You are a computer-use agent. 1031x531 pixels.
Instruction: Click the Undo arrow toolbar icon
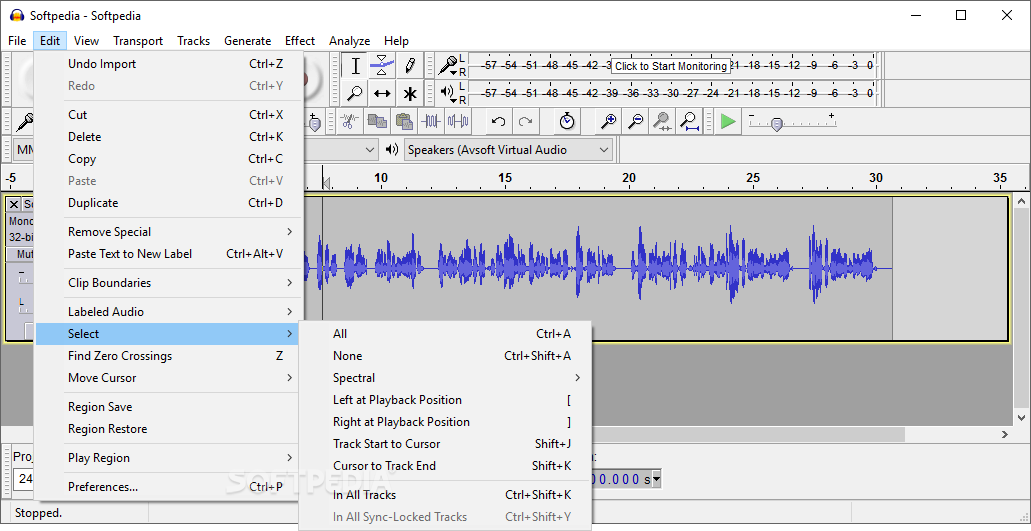click(x=498, y=121)
